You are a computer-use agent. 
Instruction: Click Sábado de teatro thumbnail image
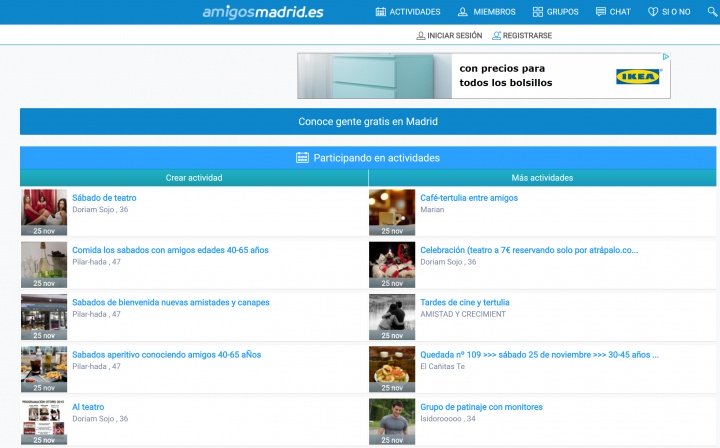click(44, 212)
